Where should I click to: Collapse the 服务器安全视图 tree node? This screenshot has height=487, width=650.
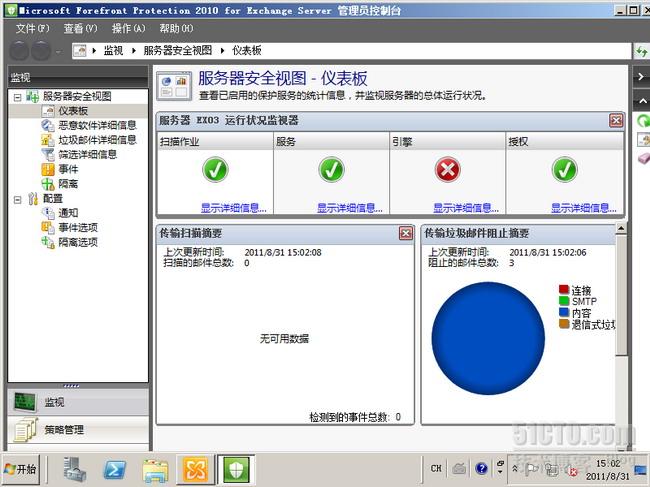point(17,97)
